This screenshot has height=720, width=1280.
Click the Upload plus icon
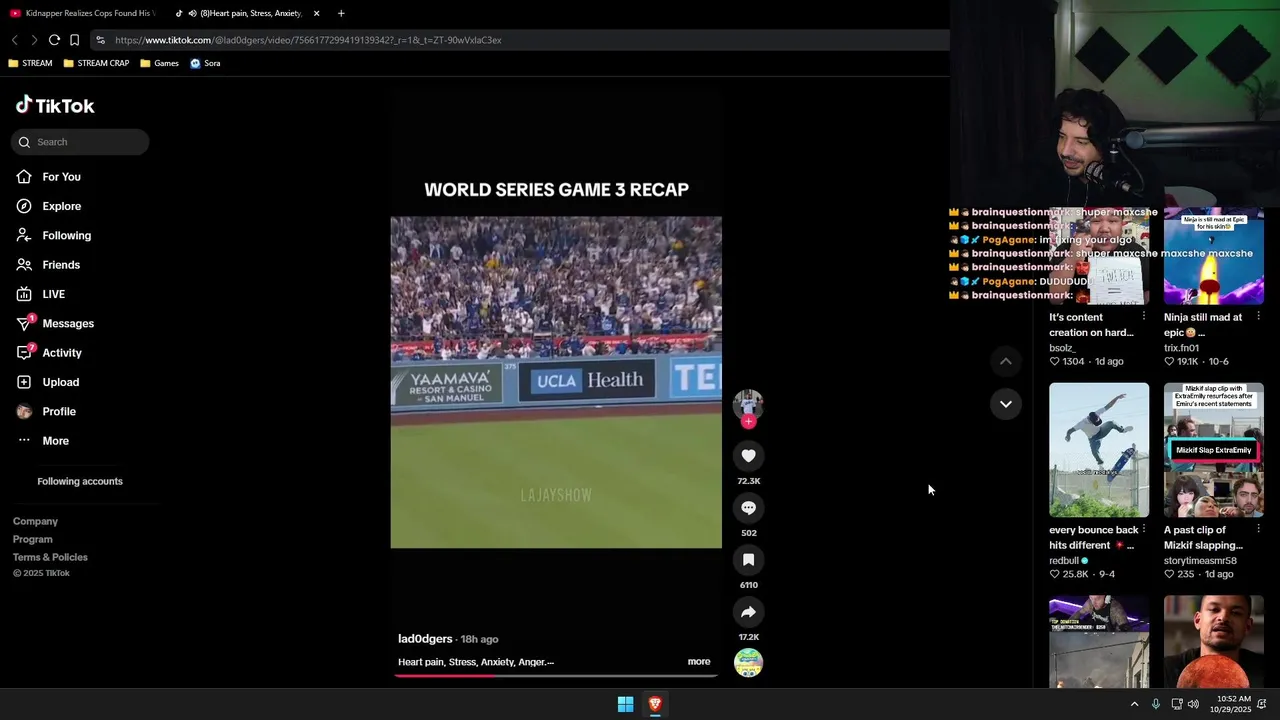click(24, 382)
